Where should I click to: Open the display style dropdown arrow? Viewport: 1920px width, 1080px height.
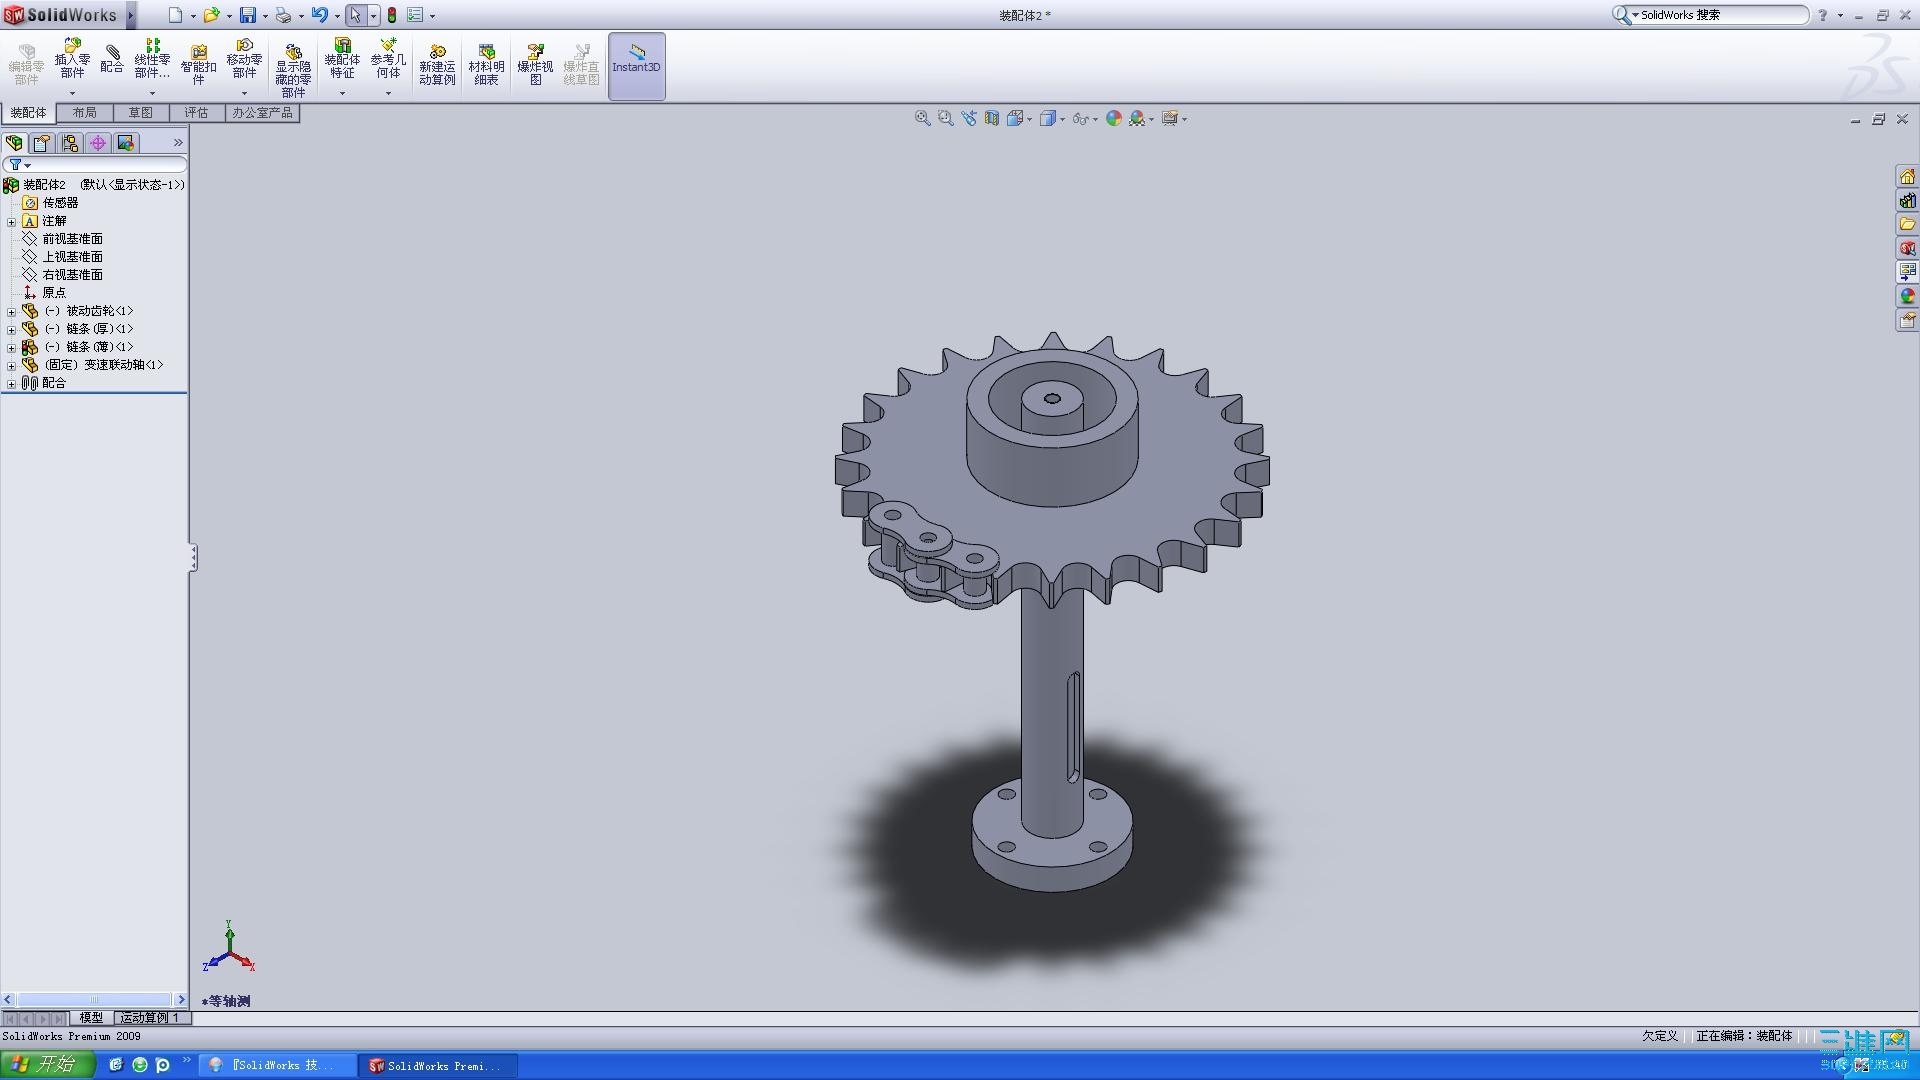1062,119
